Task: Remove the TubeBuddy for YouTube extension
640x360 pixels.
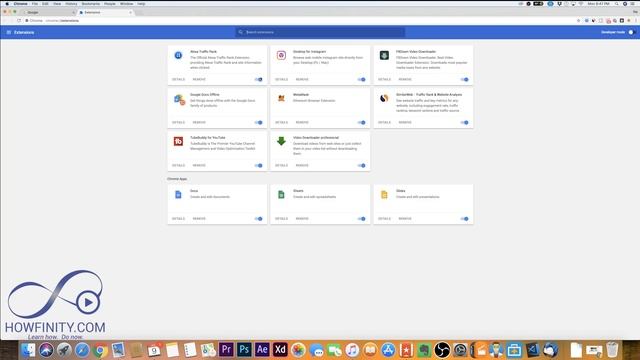Action: click(199, 166)
